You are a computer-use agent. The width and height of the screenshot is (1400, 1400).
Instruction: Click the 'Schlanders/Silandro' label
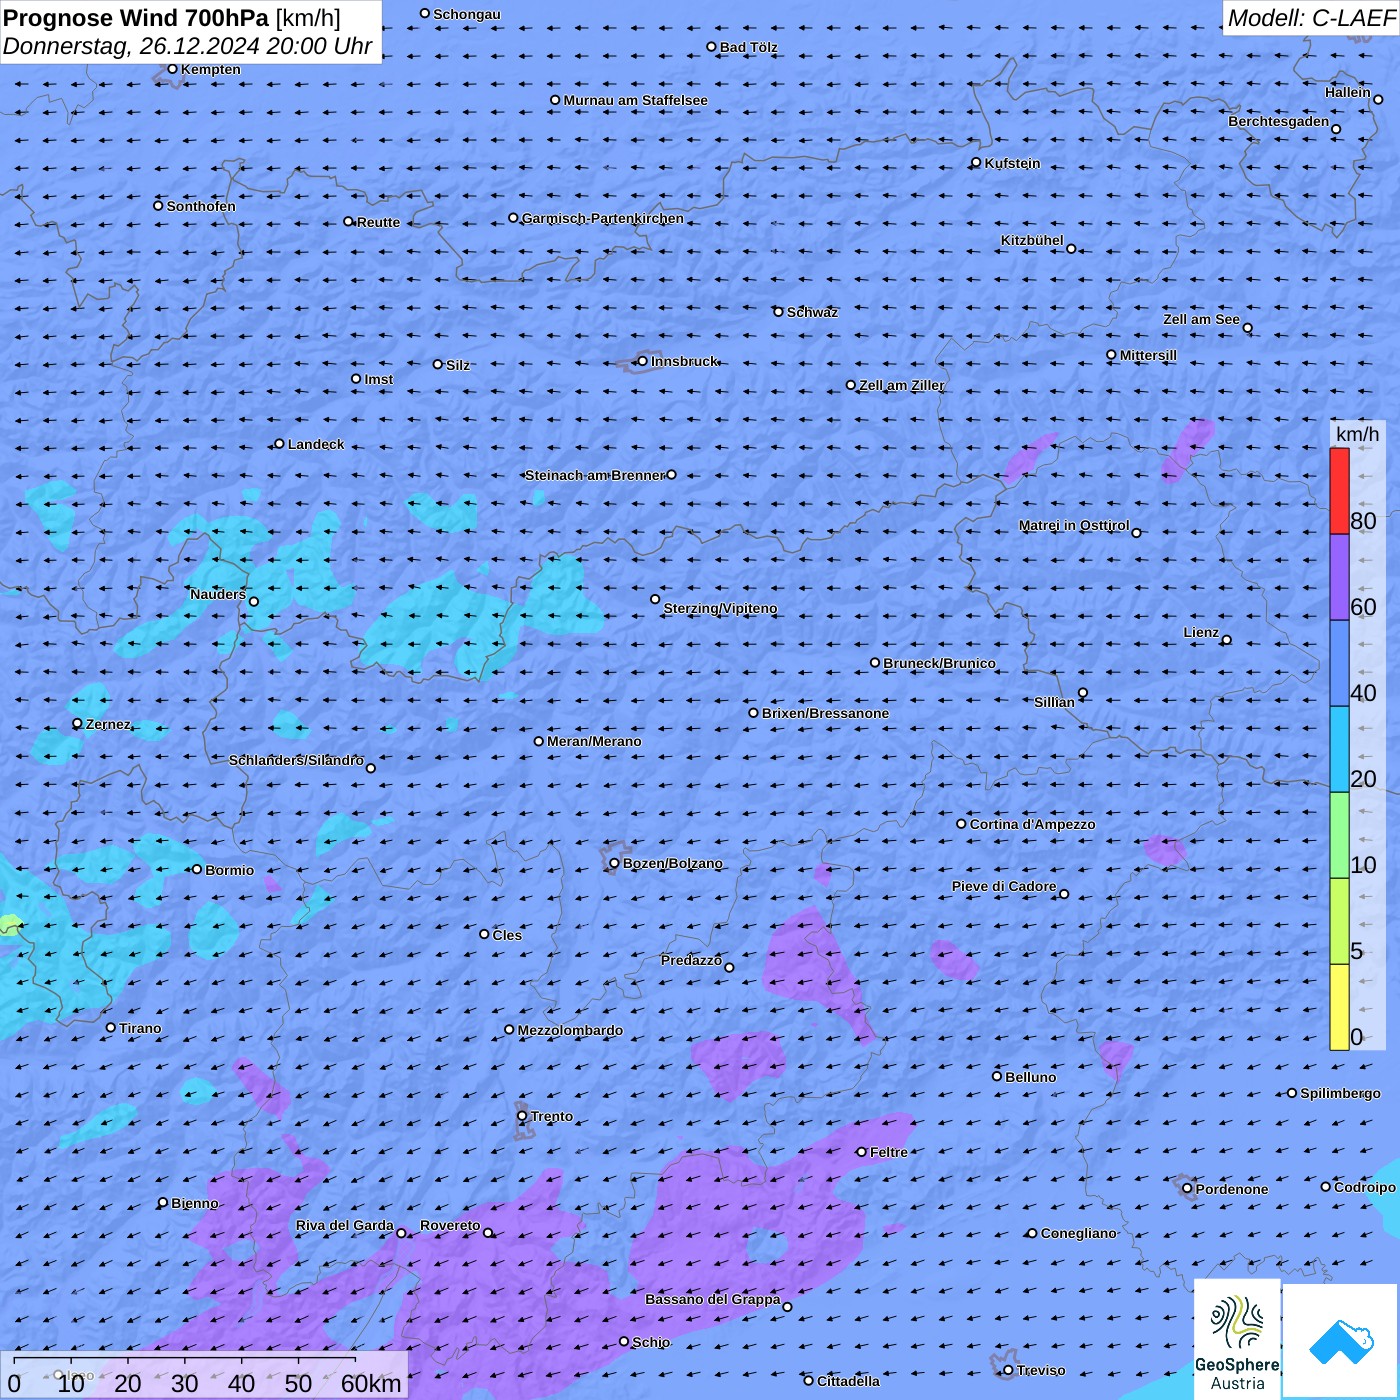pos(296,760)
